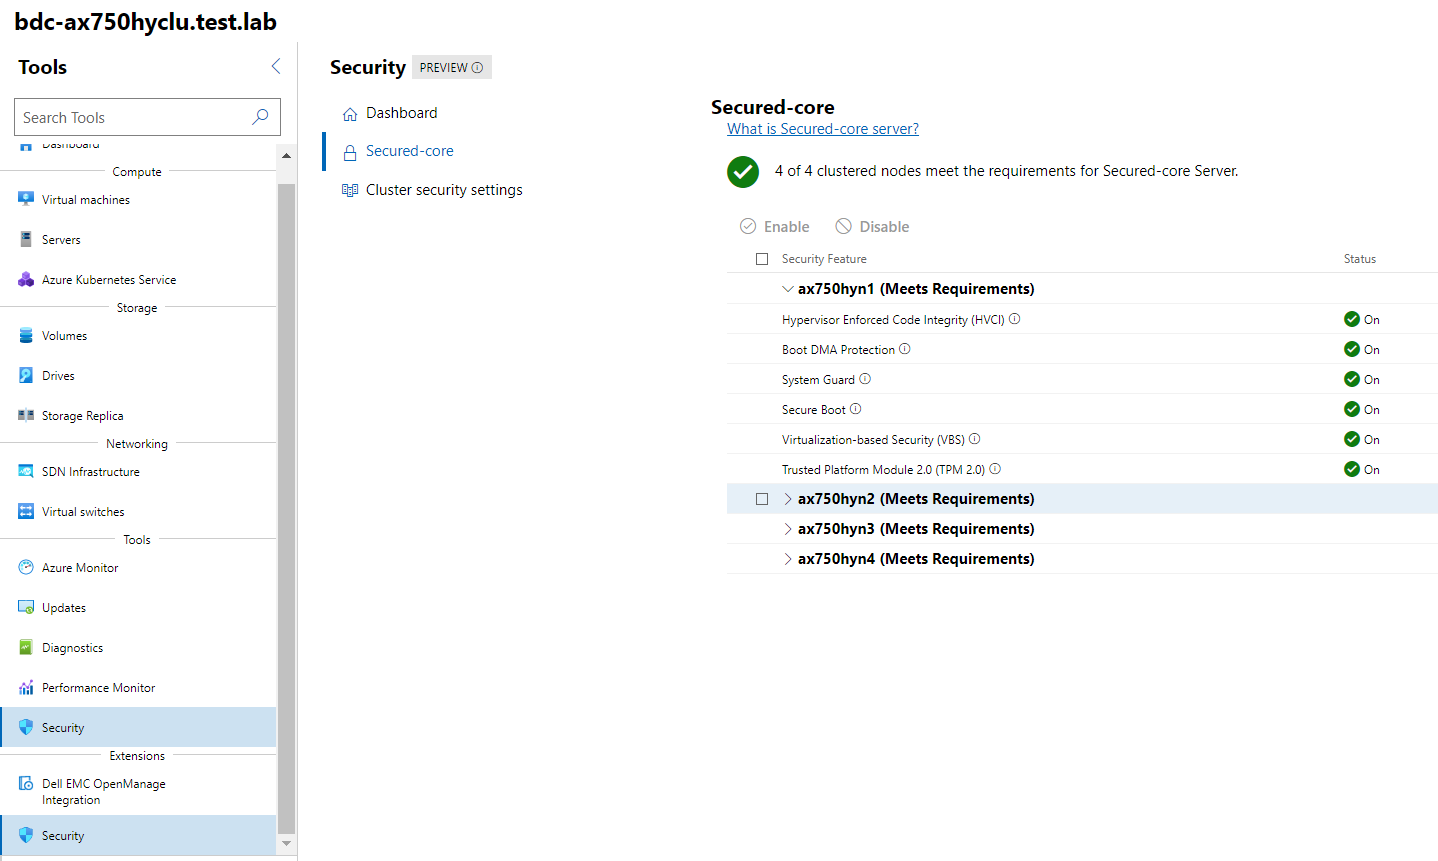Select the Volumes icon in Storage
Image resolution: width=1438 pixels, height=861 pixels.
pyautogui.click(x=26, y=335)
